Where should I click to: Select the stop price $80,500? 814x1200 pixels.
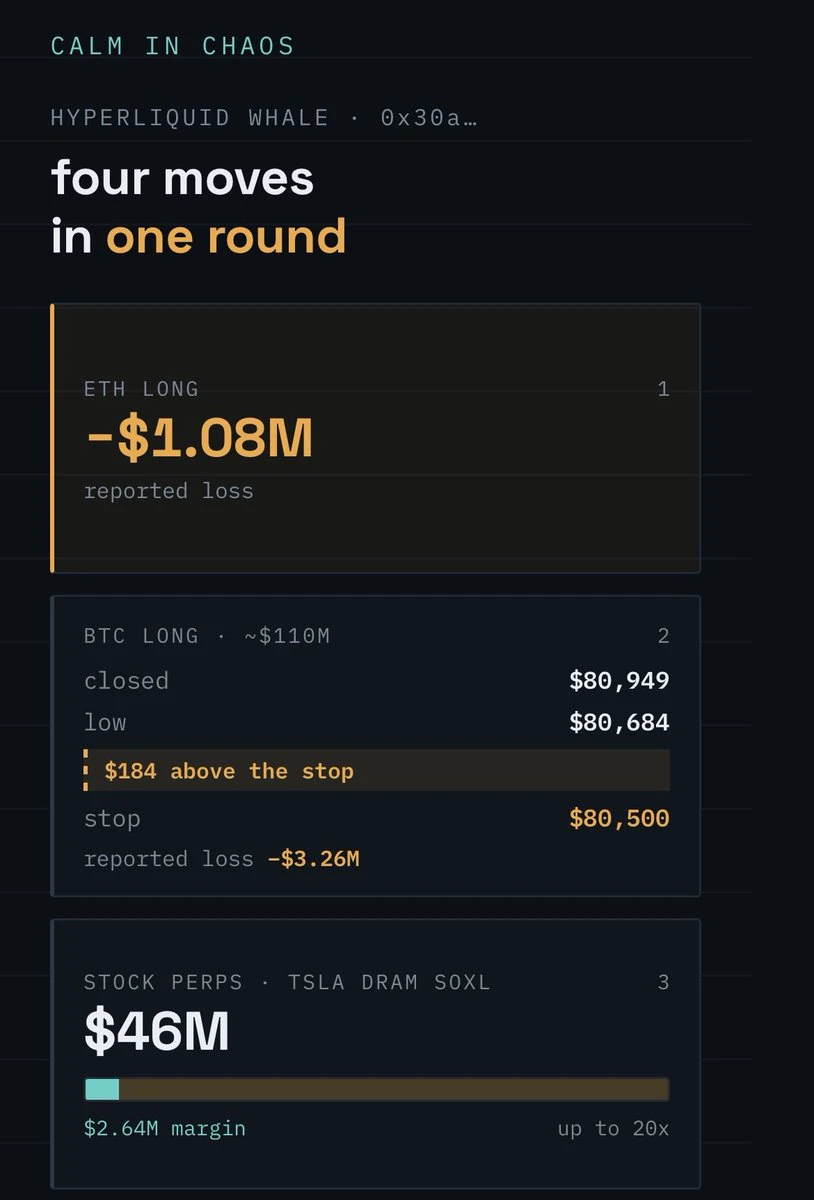coord(619,819)
